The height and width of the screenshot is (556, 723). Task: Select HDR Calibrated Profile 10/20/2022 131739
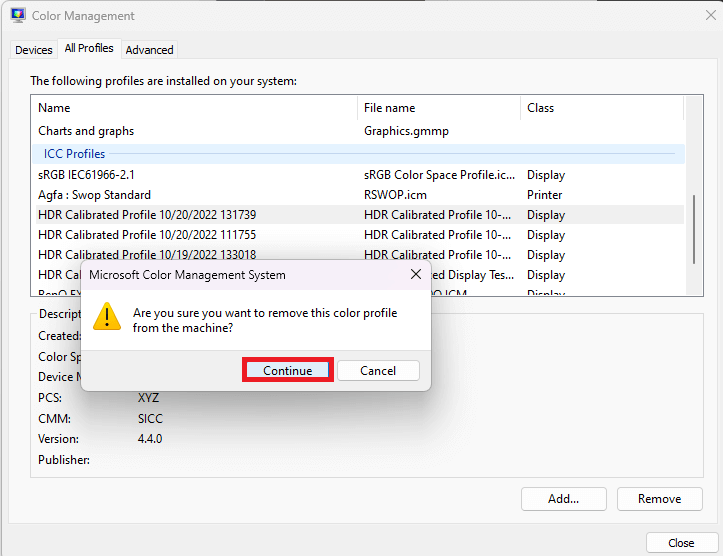point(358,215)
